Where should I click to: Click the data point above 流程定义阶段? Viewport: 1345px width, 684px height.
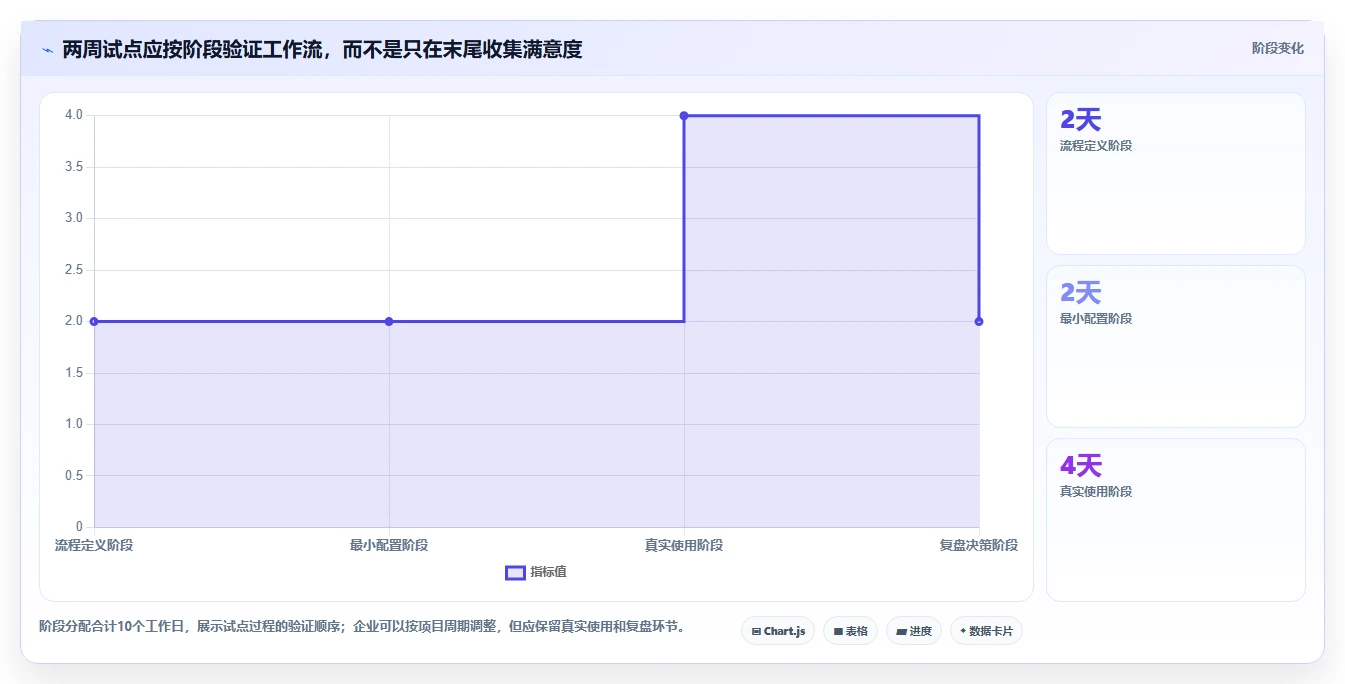[94, 321]
